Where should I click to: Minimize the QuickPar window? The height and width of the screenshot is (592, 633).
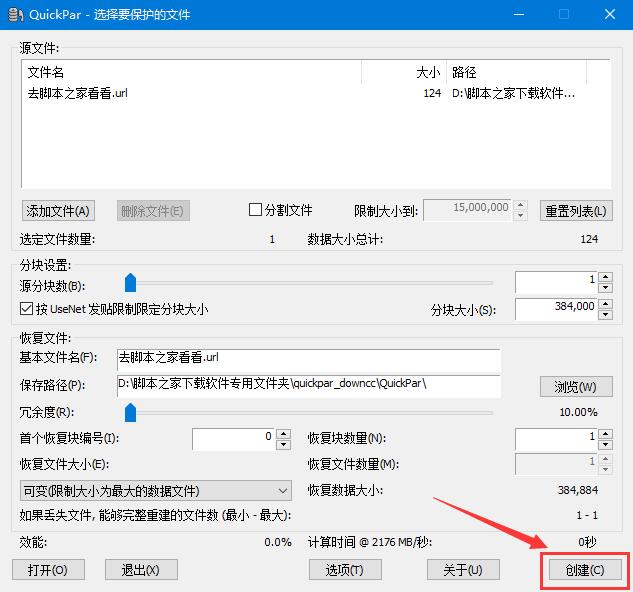click(x=519, y=15)
